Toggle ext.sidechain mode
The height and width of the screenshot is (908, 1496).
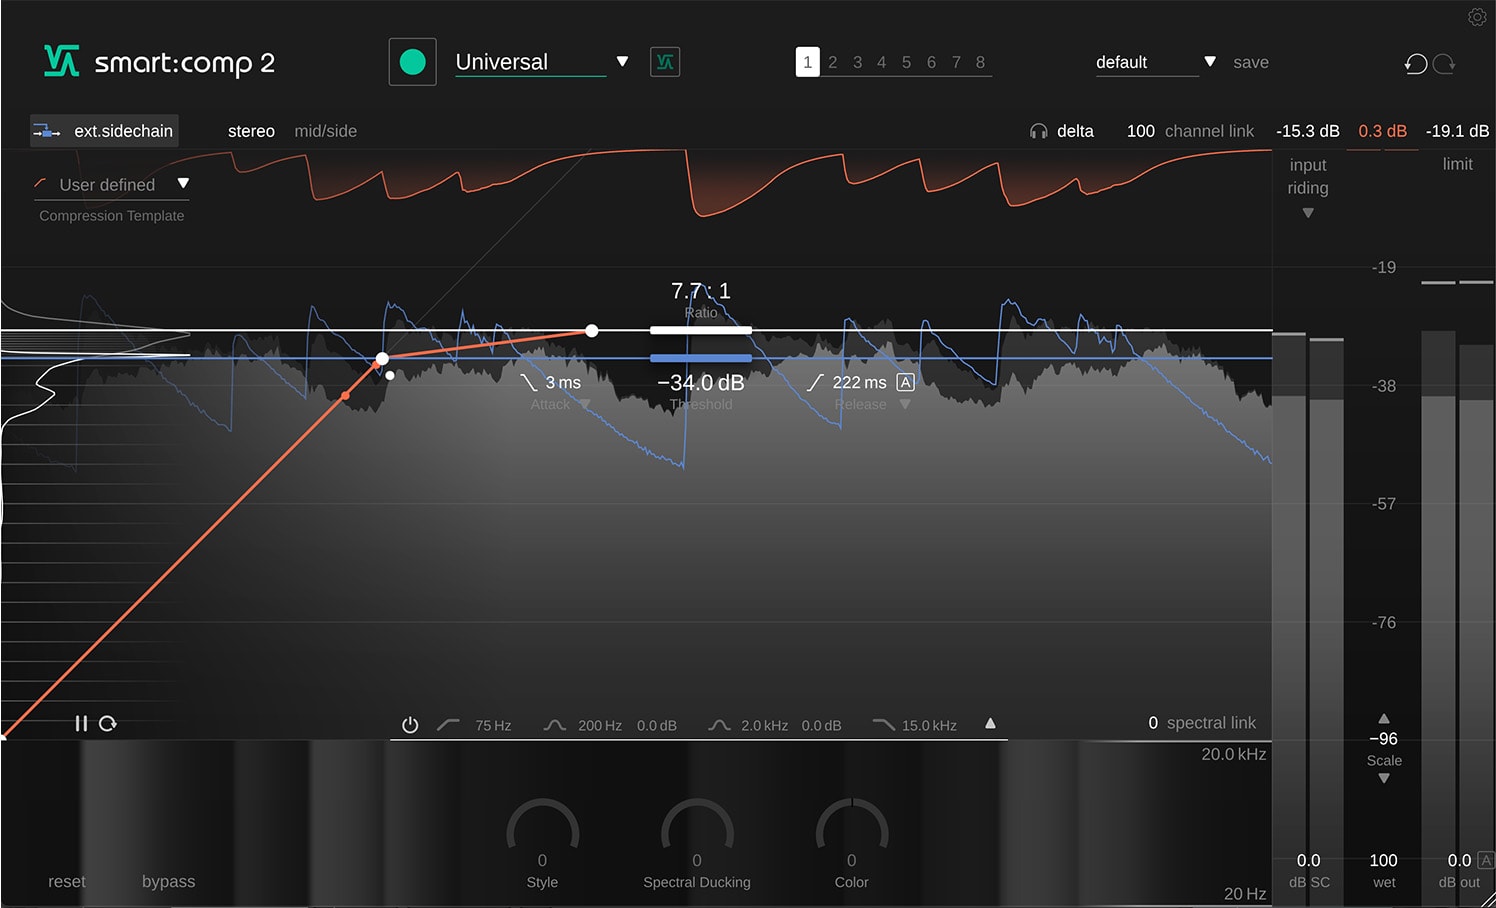[x=104, y=131]
